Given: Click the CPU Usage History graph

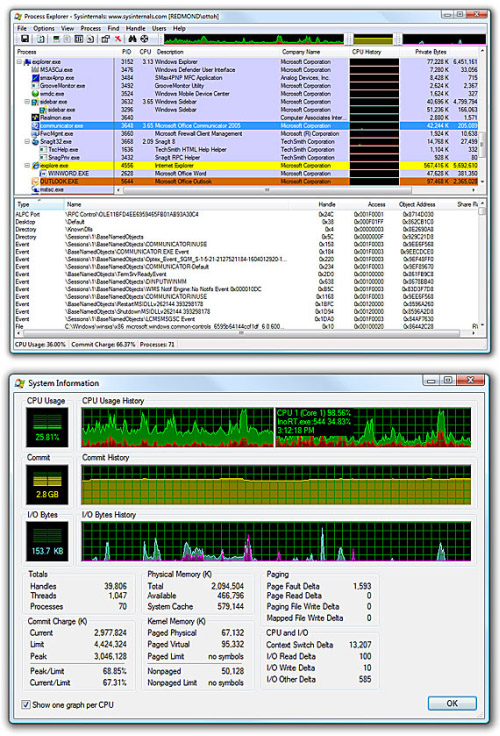Looking at the screenshot, I should coord(276,427).
